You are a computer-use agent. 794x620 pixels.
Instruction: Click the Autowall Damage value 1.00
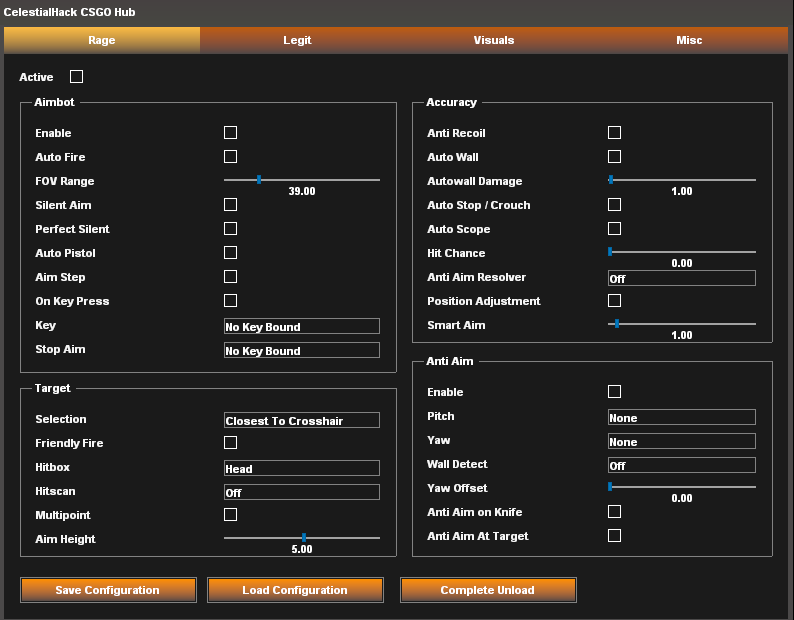(682, 191)
